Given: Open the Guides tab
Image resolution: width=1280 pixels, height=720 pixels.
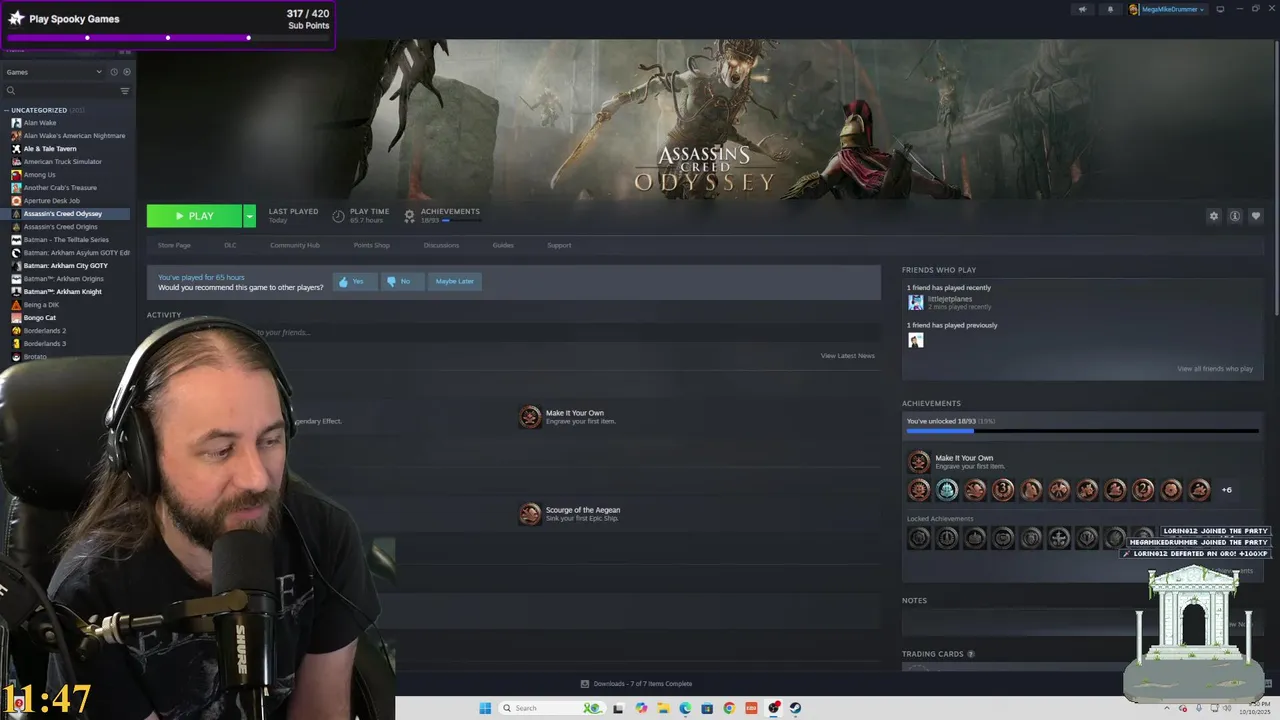Looking at the screenshot, I should [x=503, y=245].
